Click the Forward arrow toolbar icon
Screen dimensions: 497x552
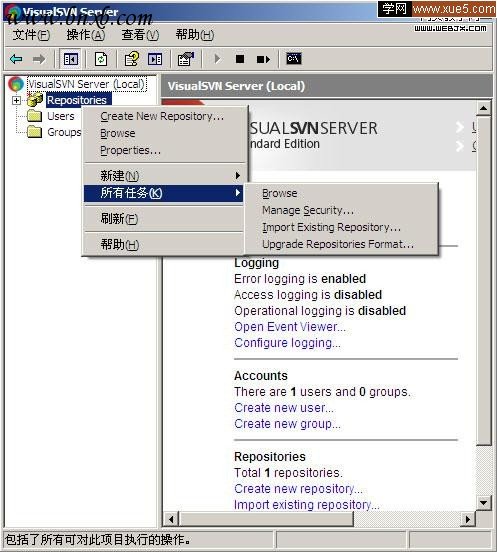[39, 59]
